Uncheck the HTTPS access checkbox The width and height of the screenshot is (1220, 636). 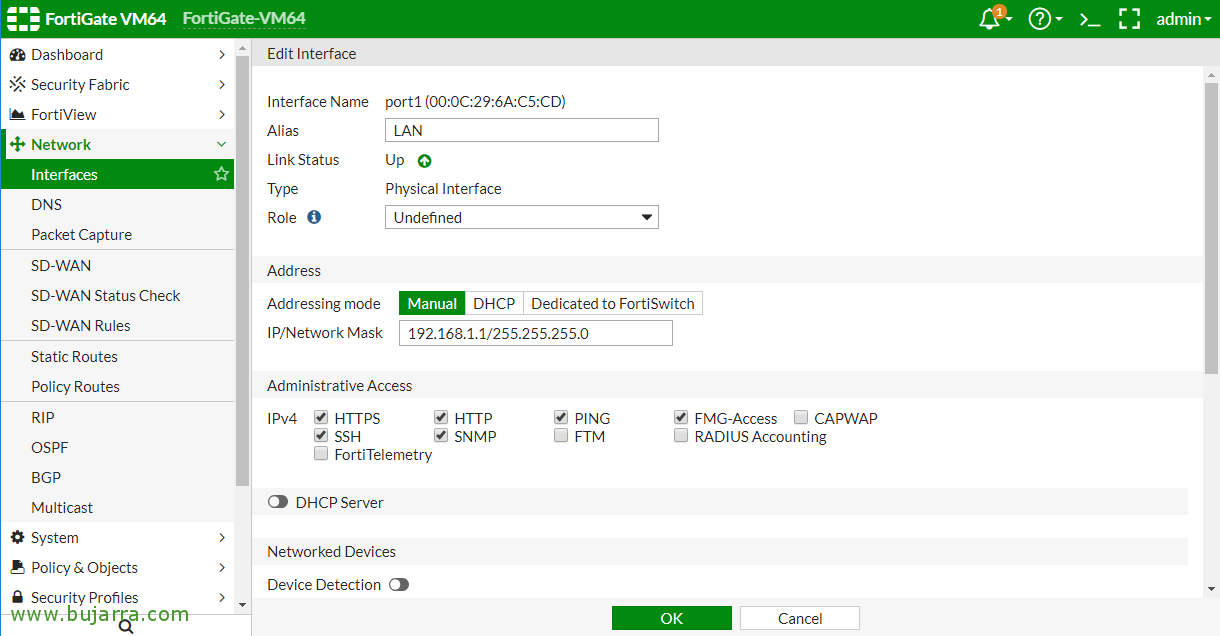coord(321,418)
